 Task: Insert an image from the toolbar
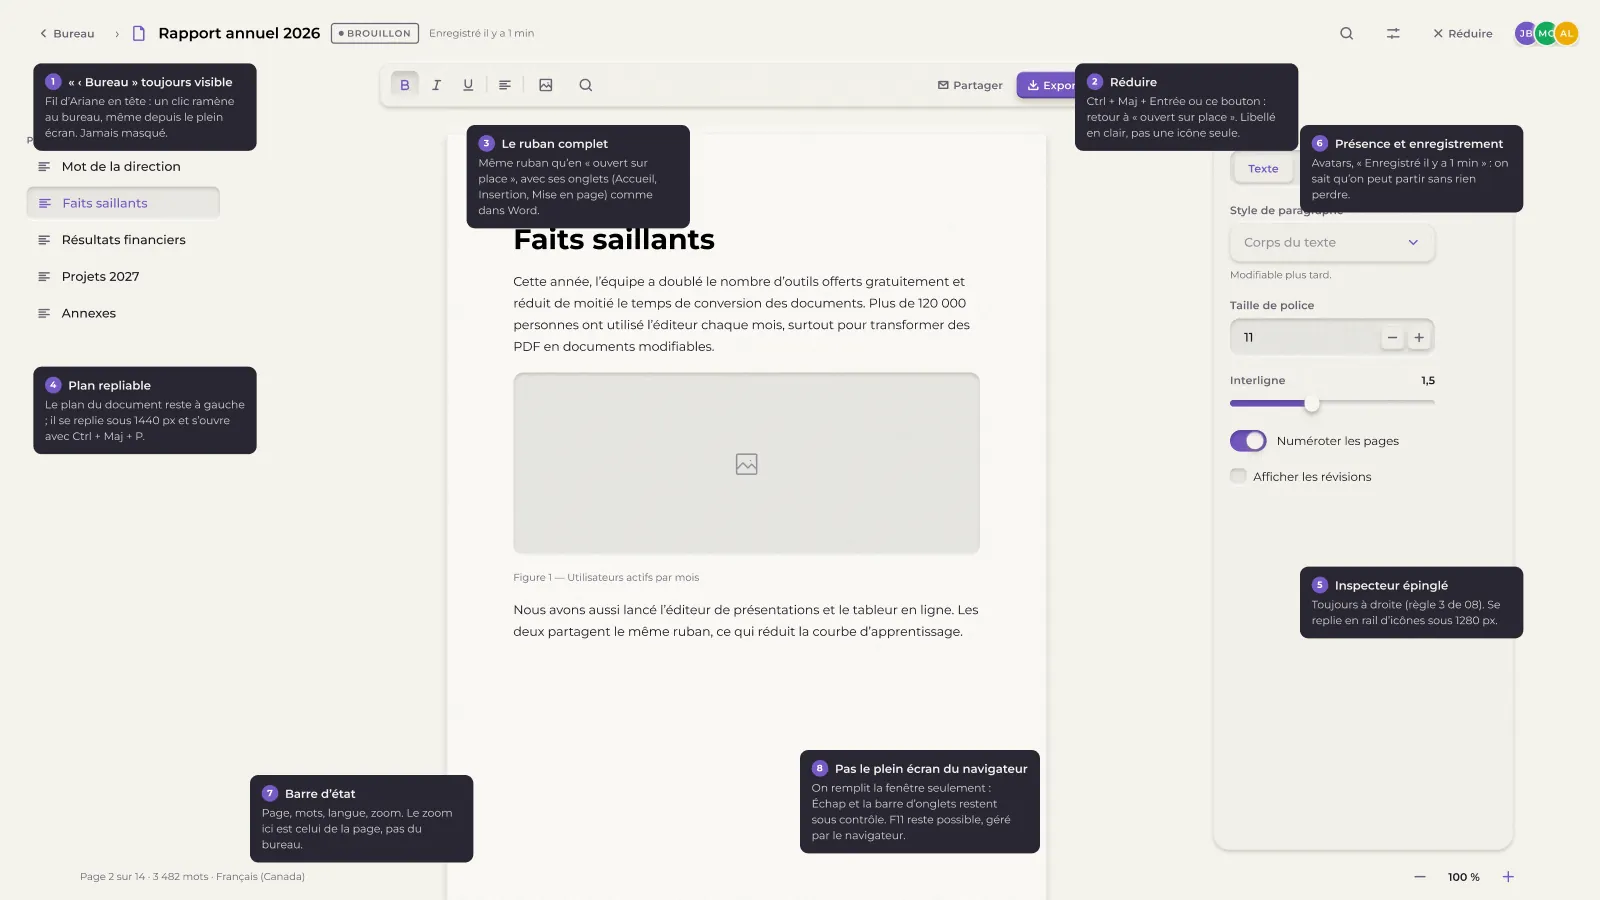(x=546, y=85)
